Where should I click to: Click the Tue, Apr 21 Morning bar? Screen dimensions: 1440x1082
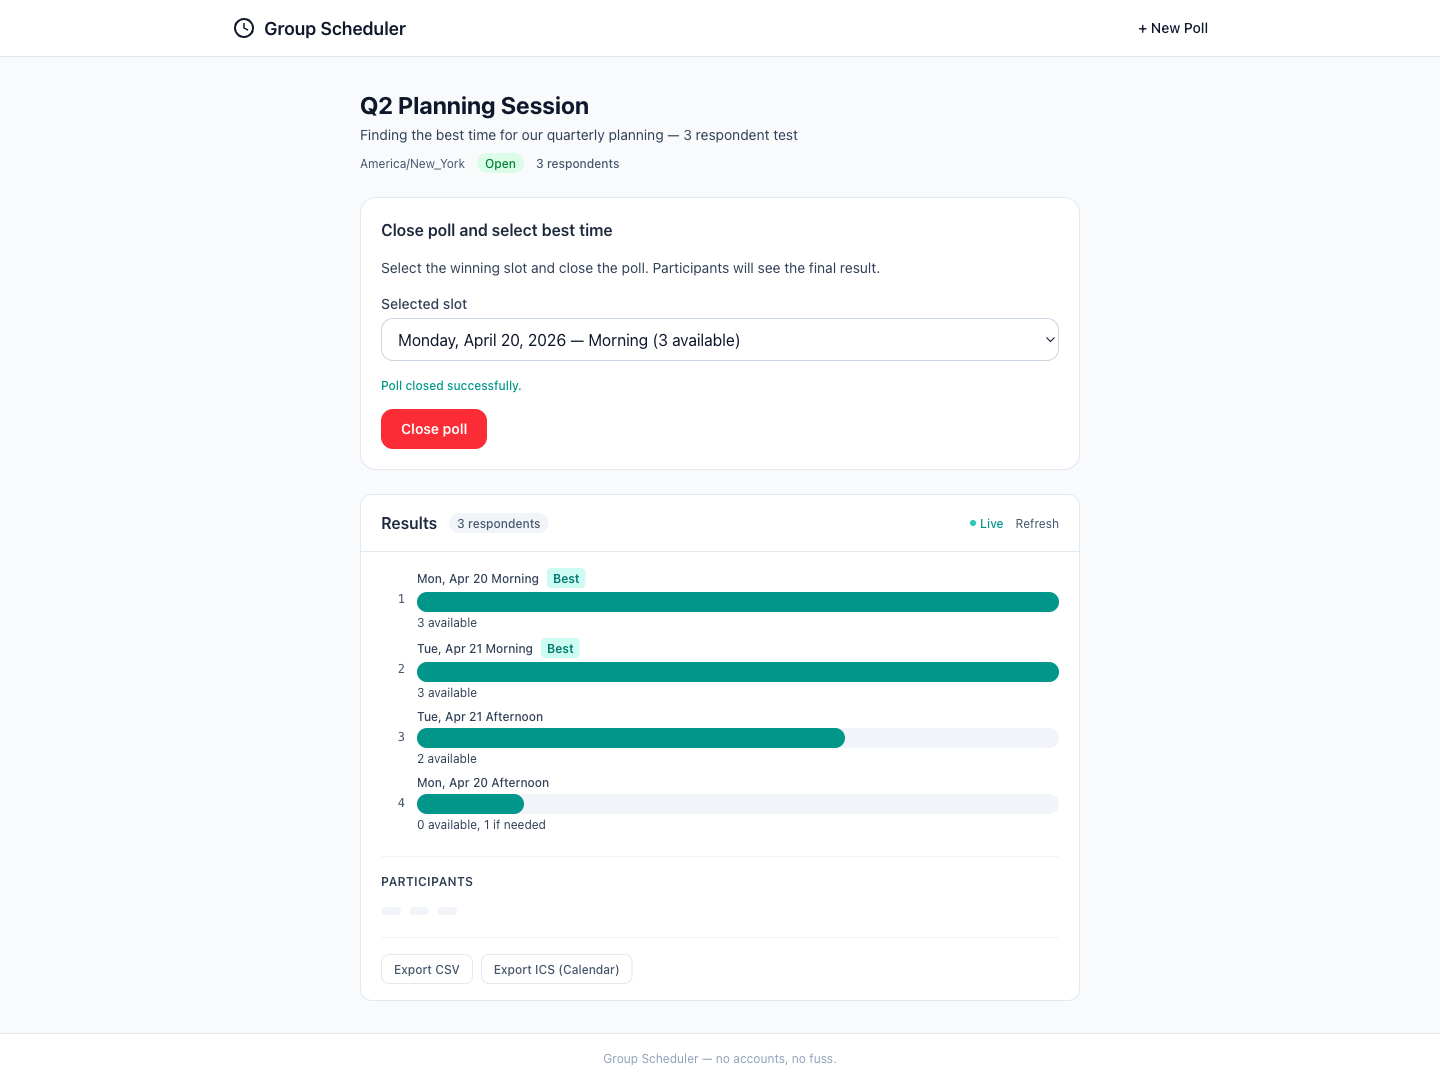pos(737,672)
